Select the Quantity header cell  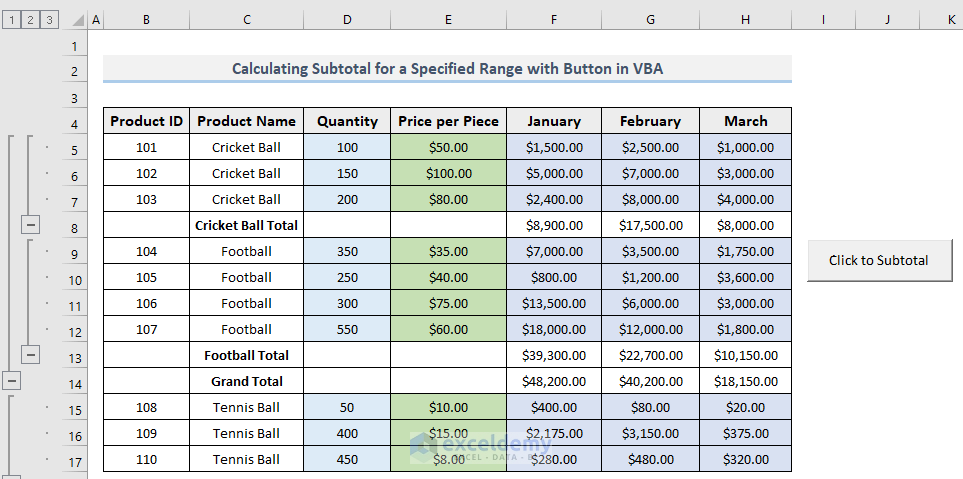point(347,121)
